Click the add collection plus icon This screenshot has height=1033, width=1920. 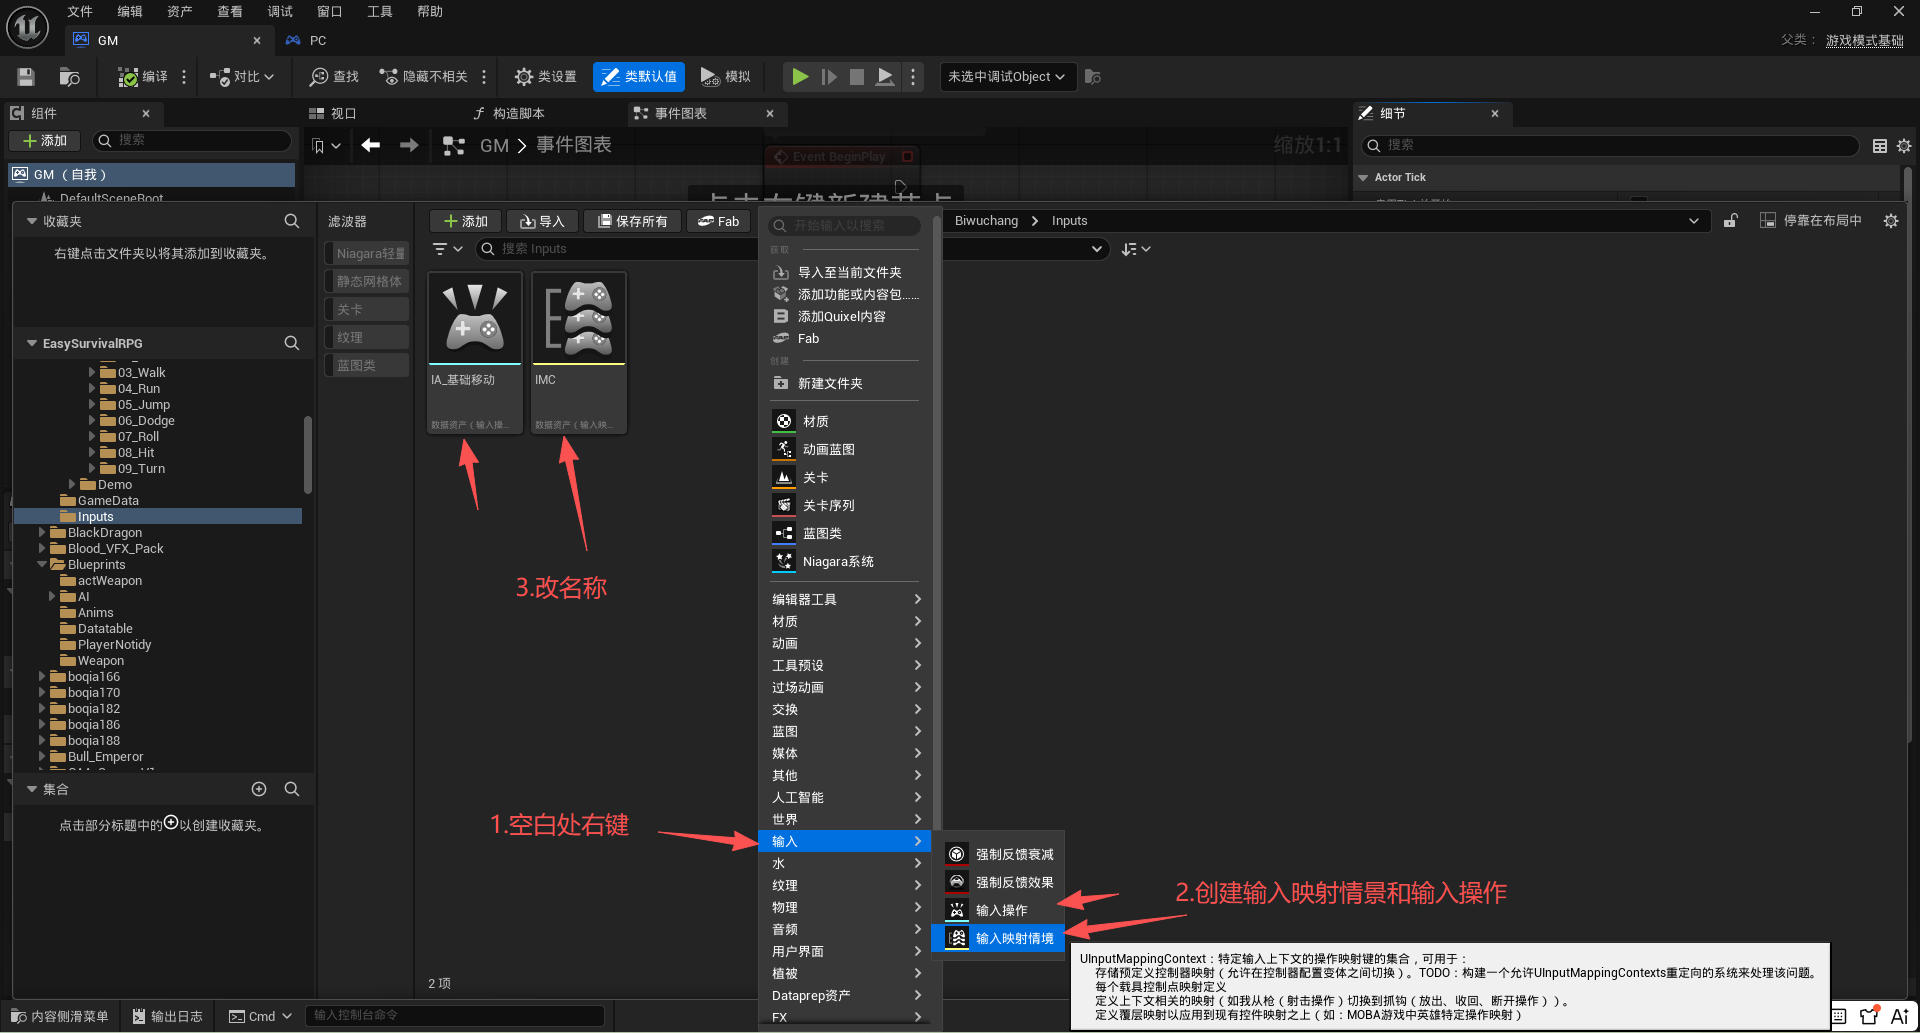coord(259,789)
